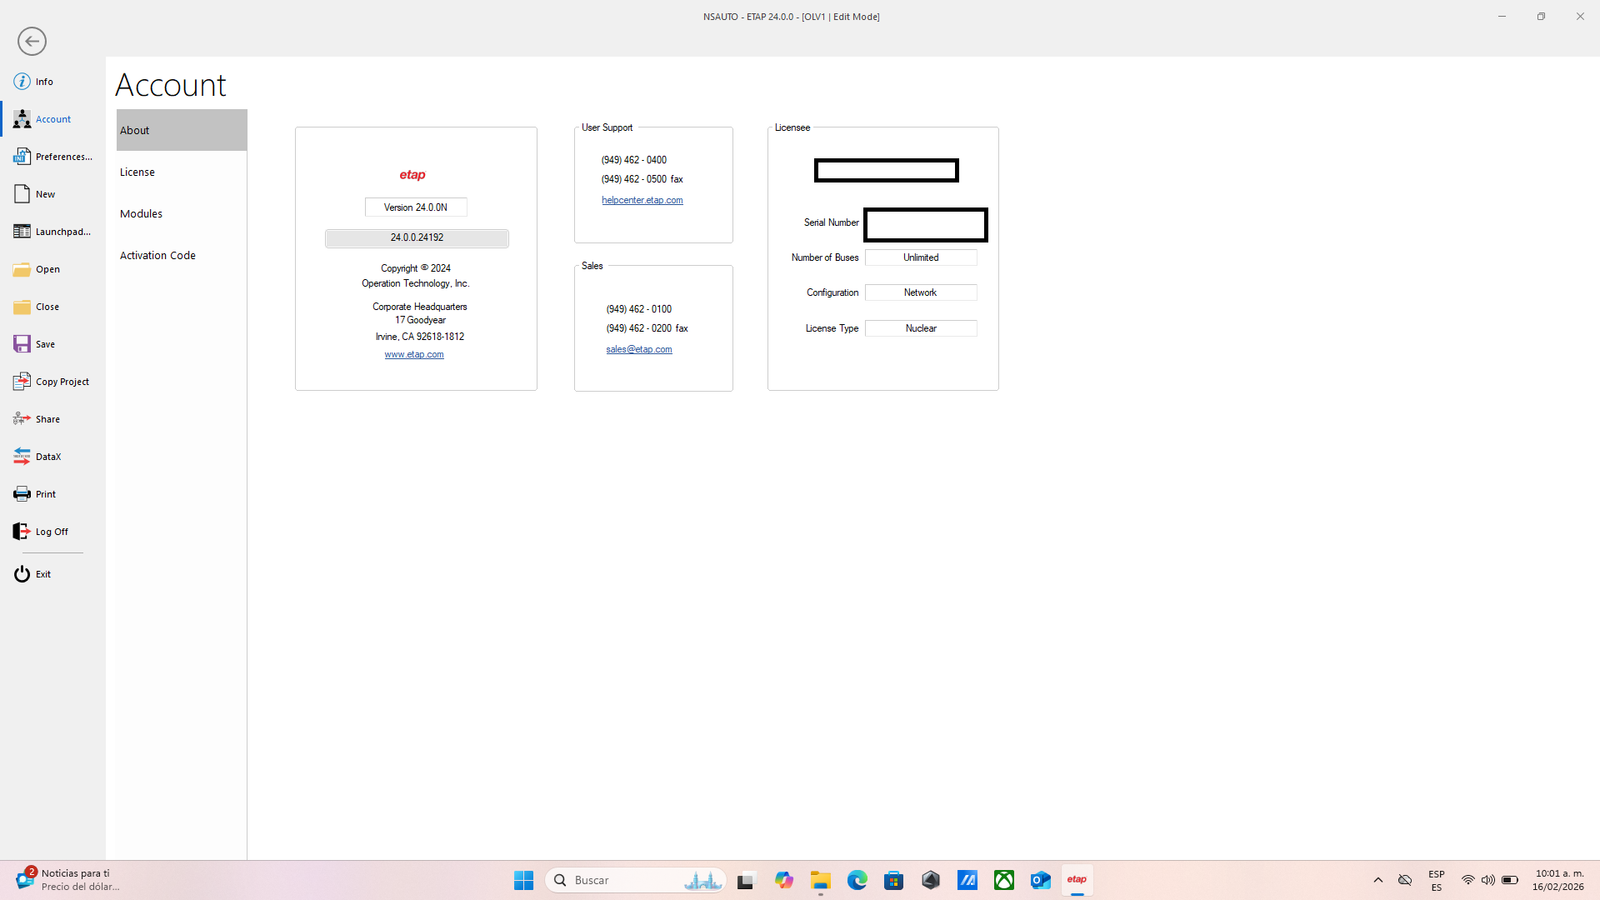Viewport: 1600px width, 900px height.
Task: Open the Launchpad item
Action: pyautogui.click(x=52, y=231)
